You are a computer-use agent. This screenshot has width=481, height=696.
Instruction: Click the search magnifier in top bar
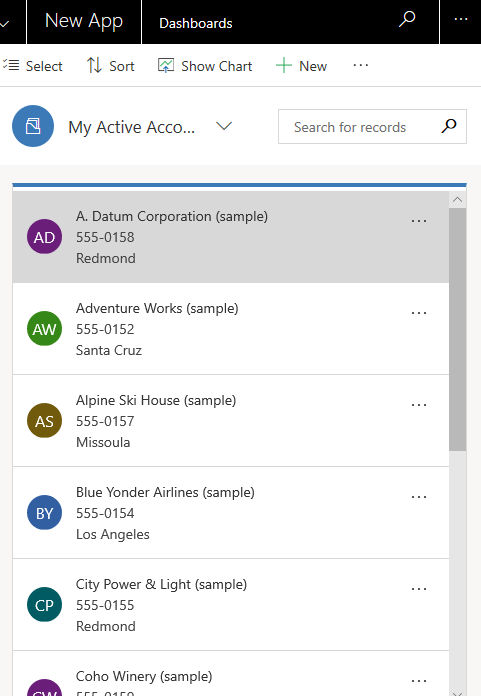(x=407, y=19)
